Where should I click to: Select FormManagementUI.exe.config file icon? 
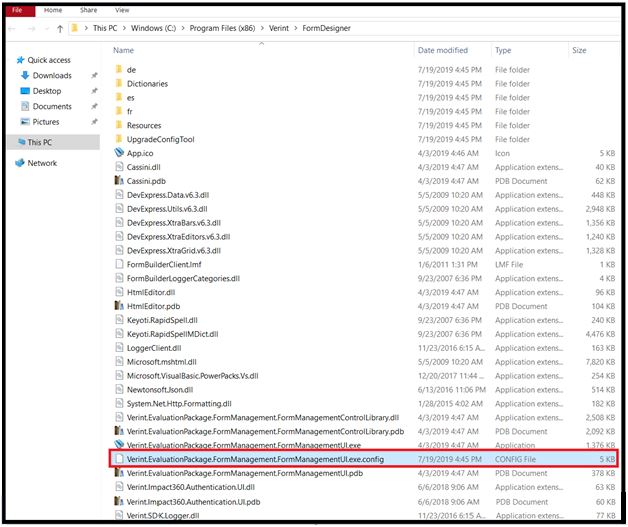pyautogui.click(x=119, y=459)
